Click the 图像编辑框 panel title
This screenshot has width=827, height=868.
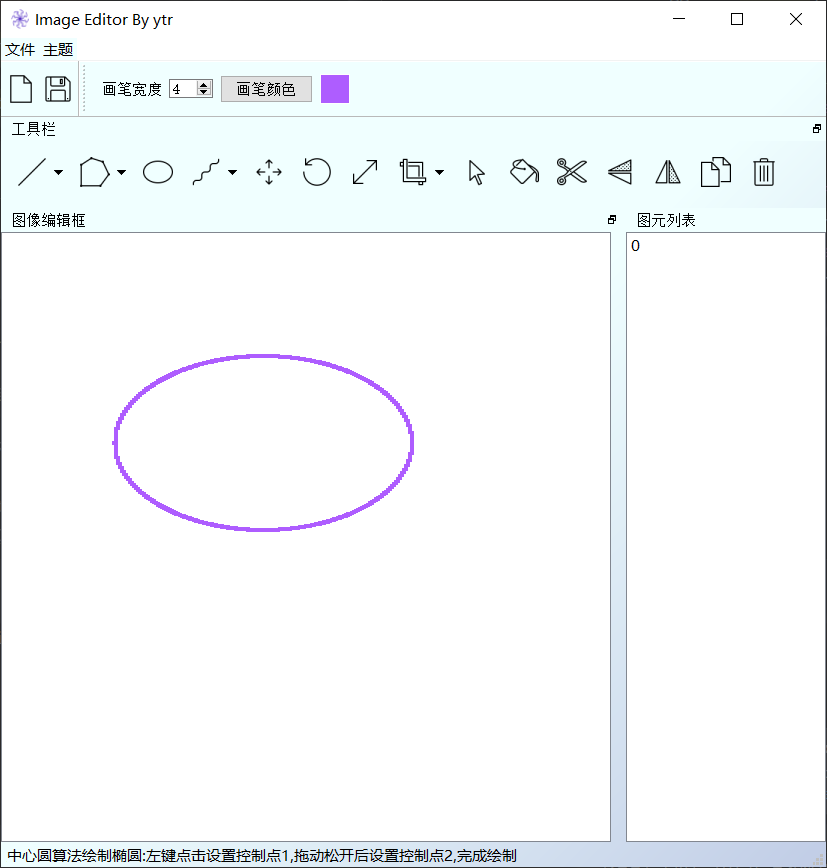(49, 220)
